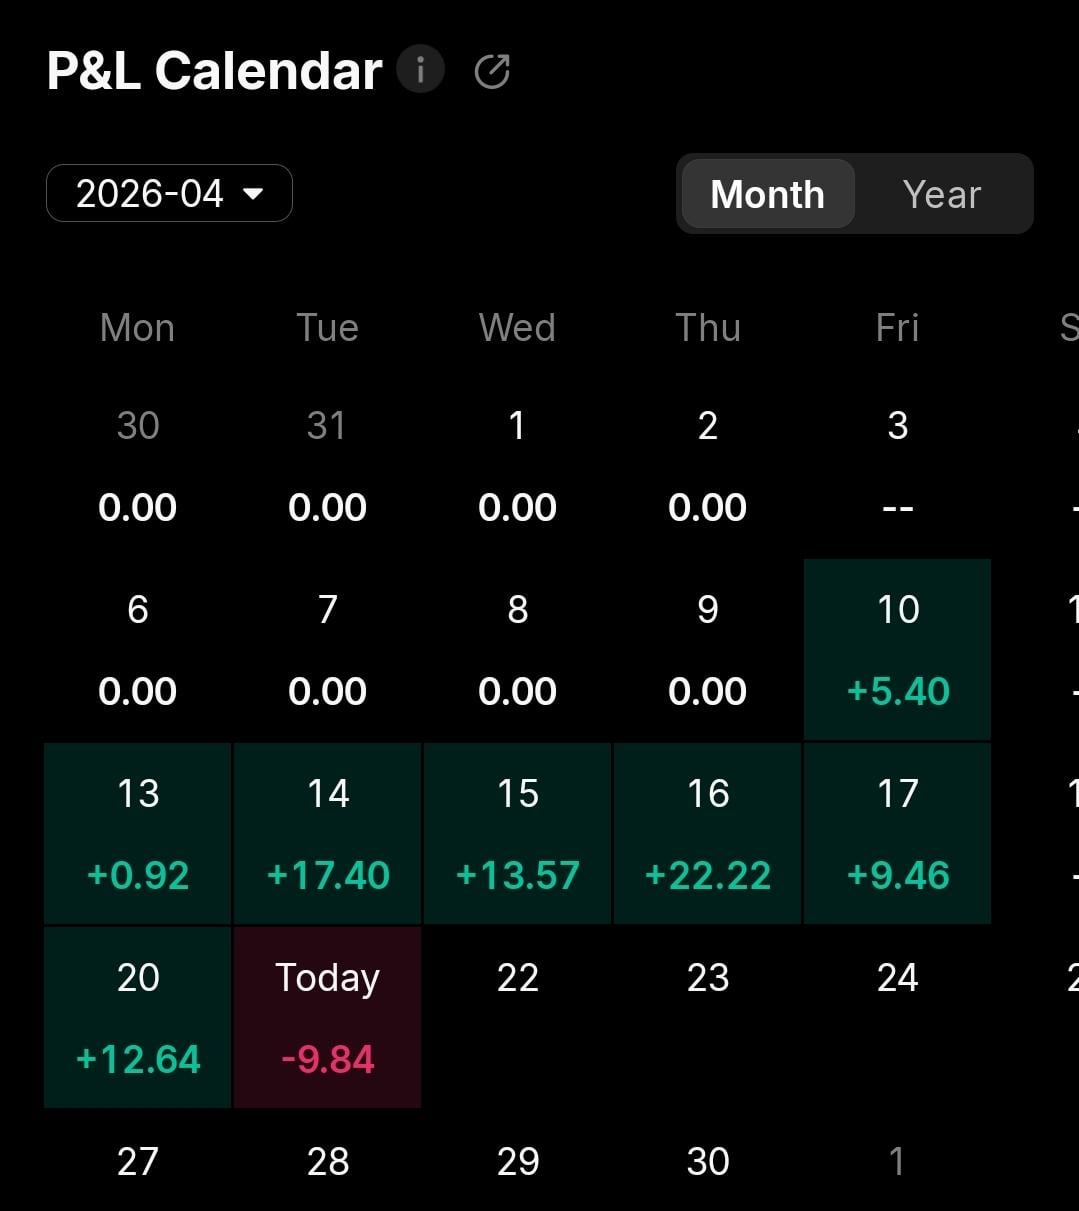
Task: Select April 3 with no data
Action: 897,465
